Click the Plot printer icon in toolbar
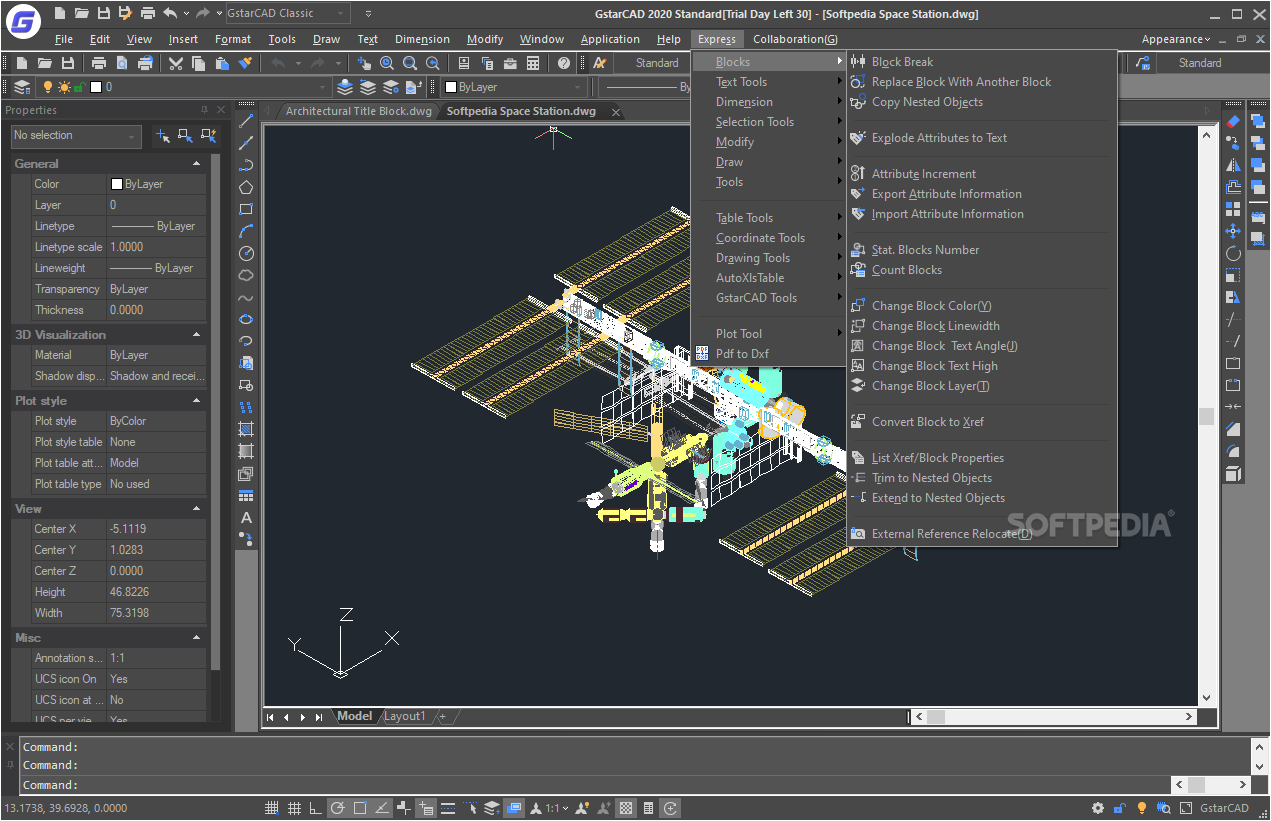1271x821 pixels. point(98,63)
